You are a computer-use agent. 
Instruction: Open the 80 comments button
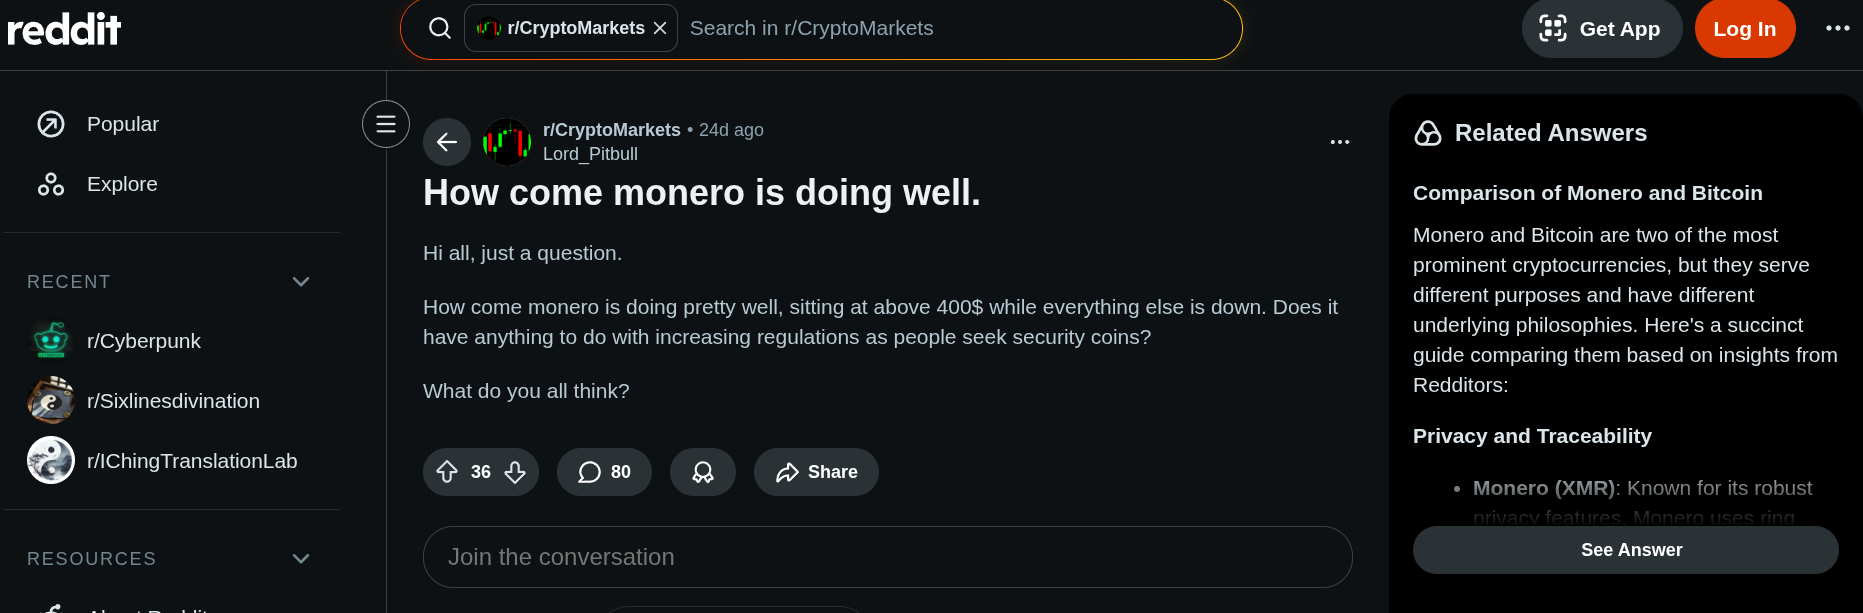point(604,472)
